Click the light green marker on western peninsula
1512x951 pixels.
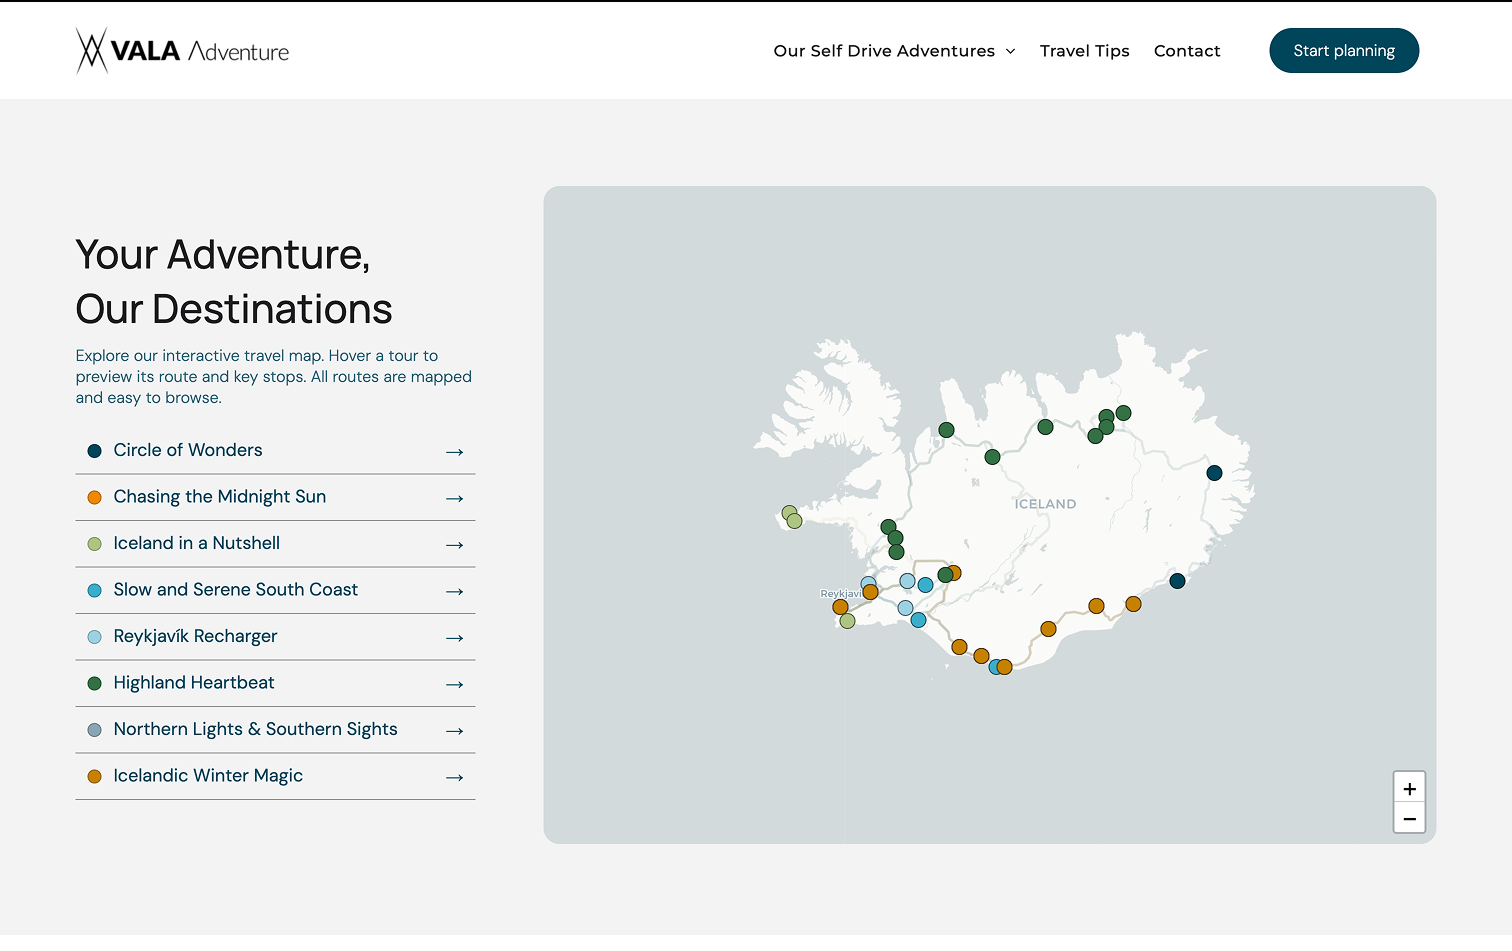794,521
